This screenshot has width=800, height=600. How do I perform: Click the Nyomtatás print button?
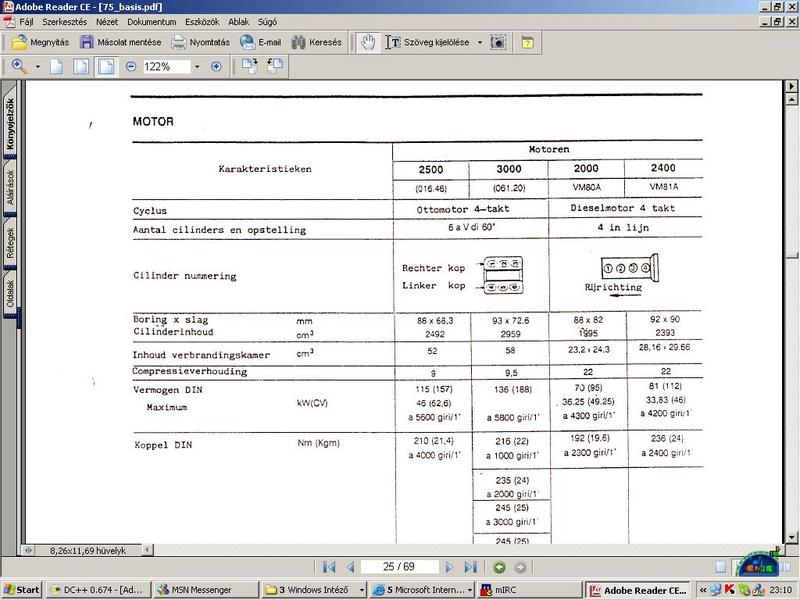[x=200, y=43]
